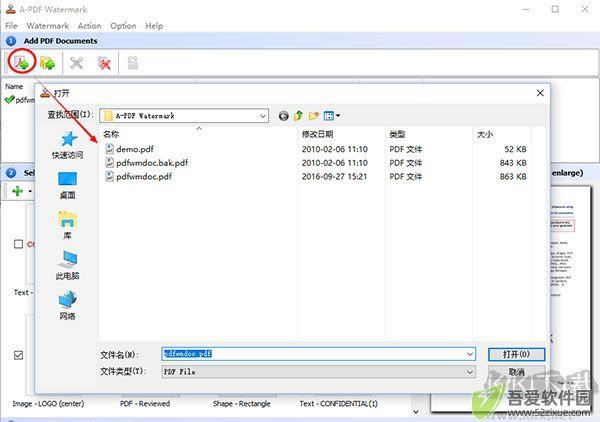The height and width of the screenshot is (422, 600).
Task: Click the PDF page preview thumbnail
Action: point(570,298)
